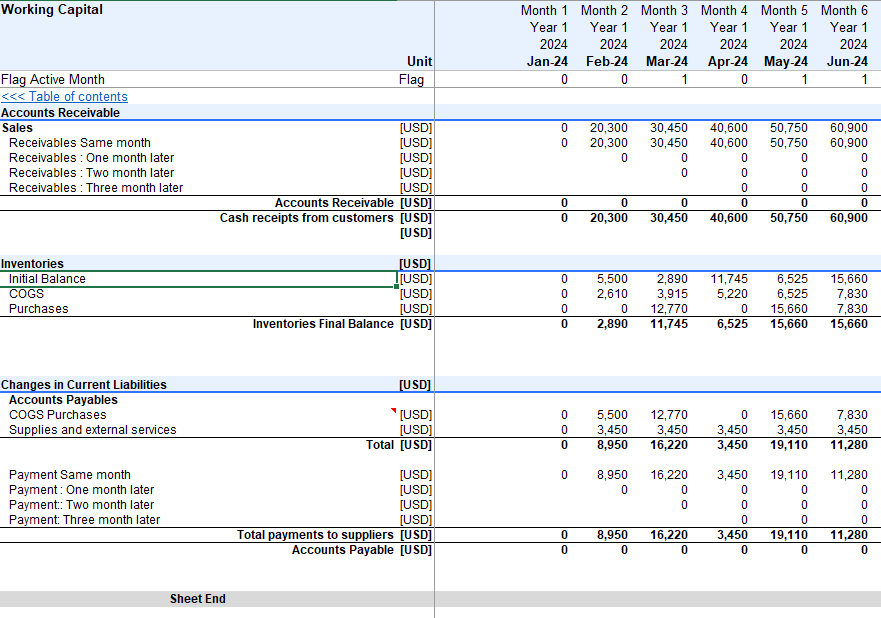
Task: Click the fill handle of the selected Initial Balance cell
Action: 397,286
